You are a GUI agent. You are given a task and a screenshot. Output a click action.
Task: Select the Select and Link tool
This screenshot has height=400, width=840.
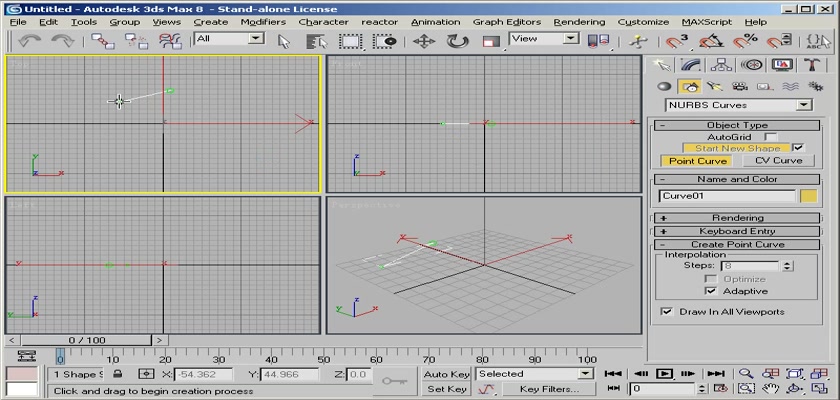tap(102, 41)
